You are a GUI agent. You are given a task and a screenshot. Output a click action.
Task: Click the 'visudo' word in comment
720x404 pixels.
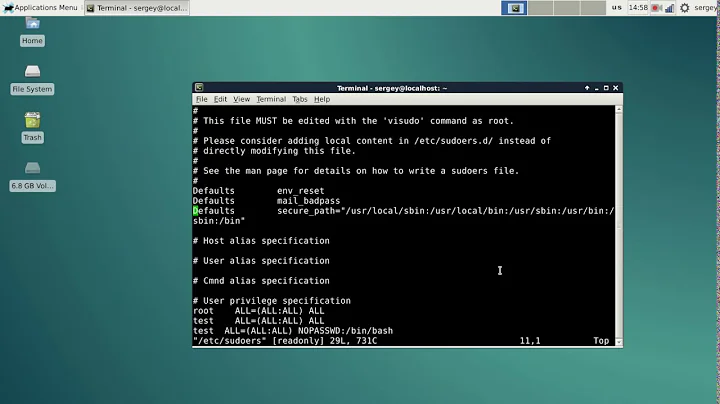403,121
